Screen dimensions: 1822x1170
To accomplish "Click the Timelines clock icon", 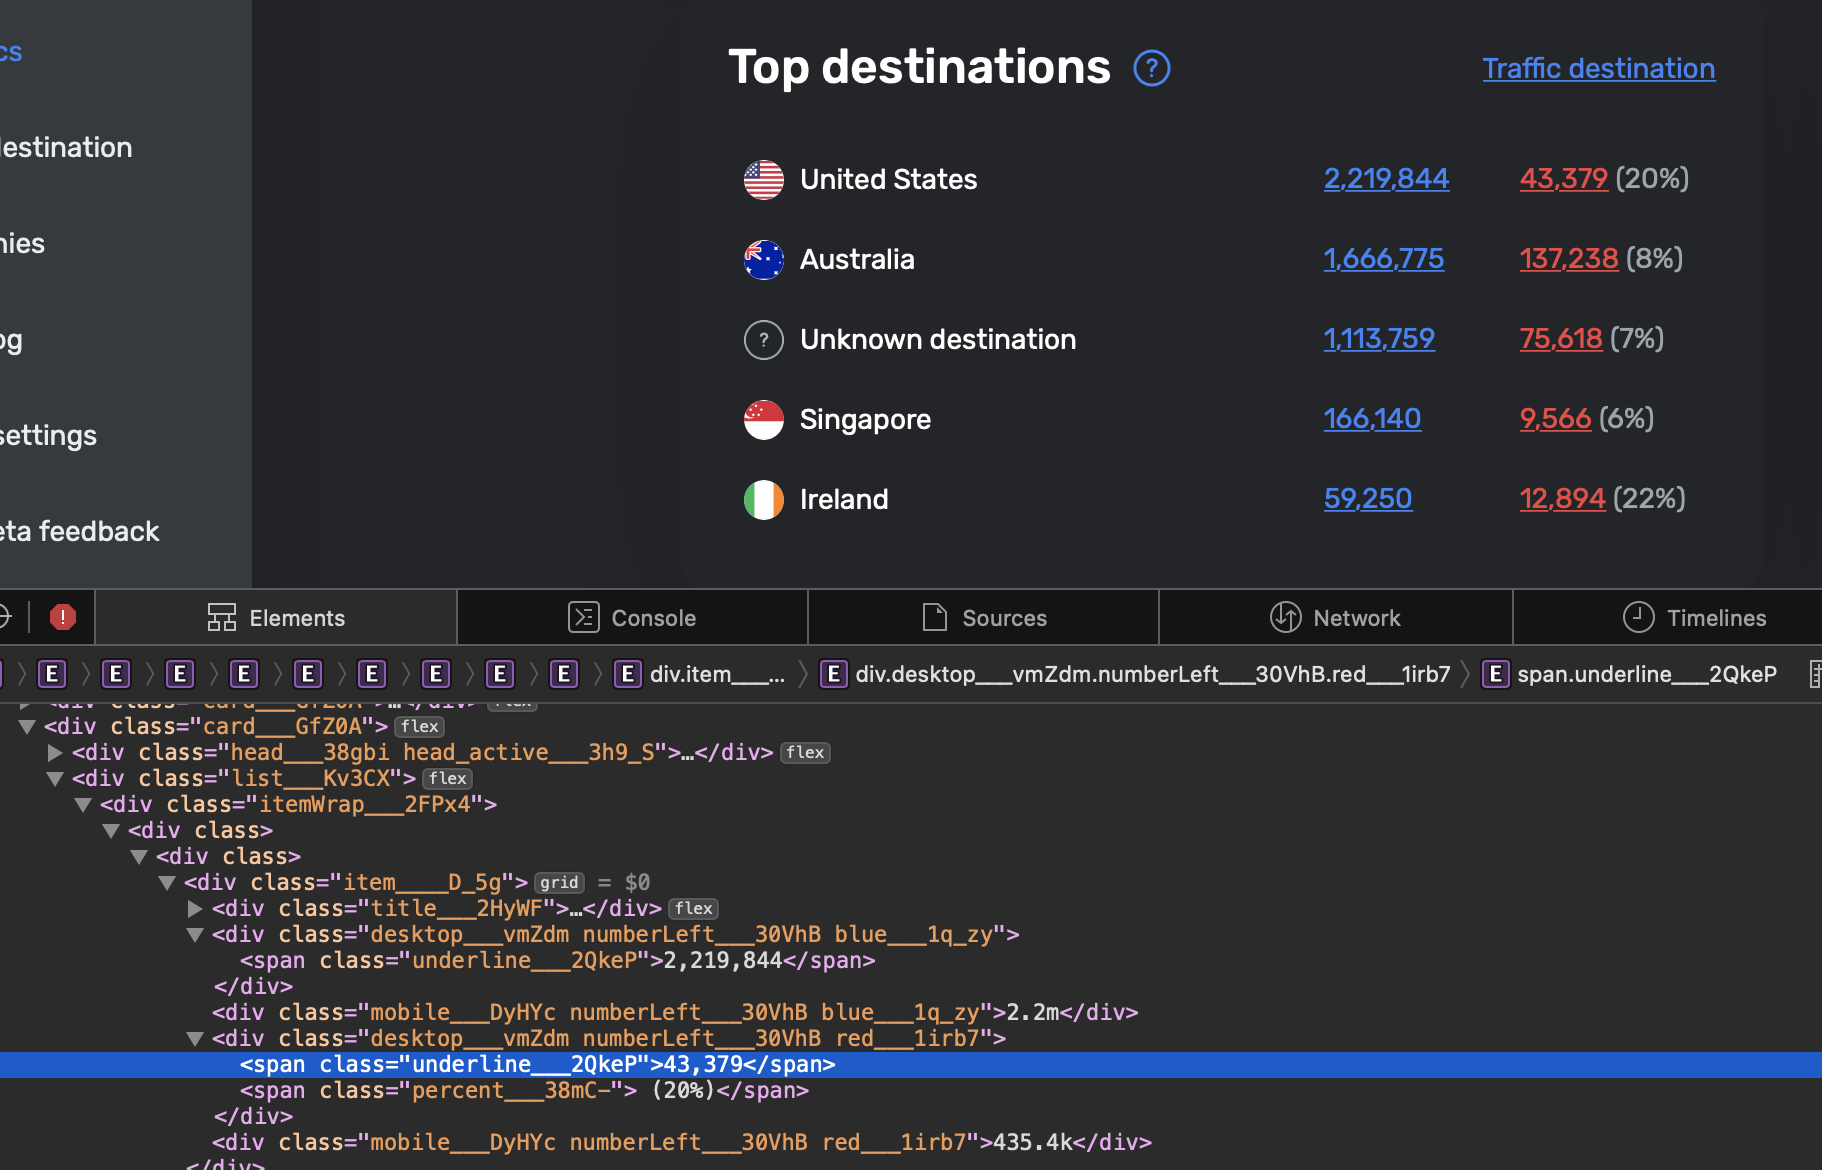I will pos(1638,617).
